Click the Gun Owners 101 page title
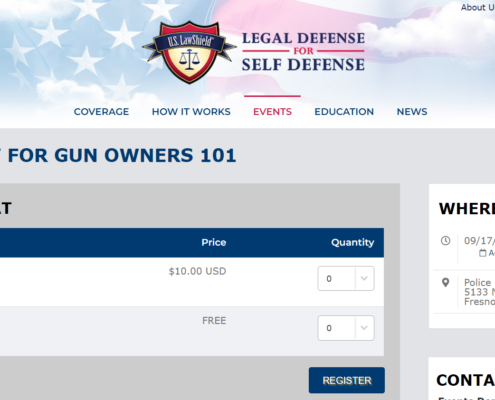The image size is (495, 400). pyautogui.click(x=118, y=156)
